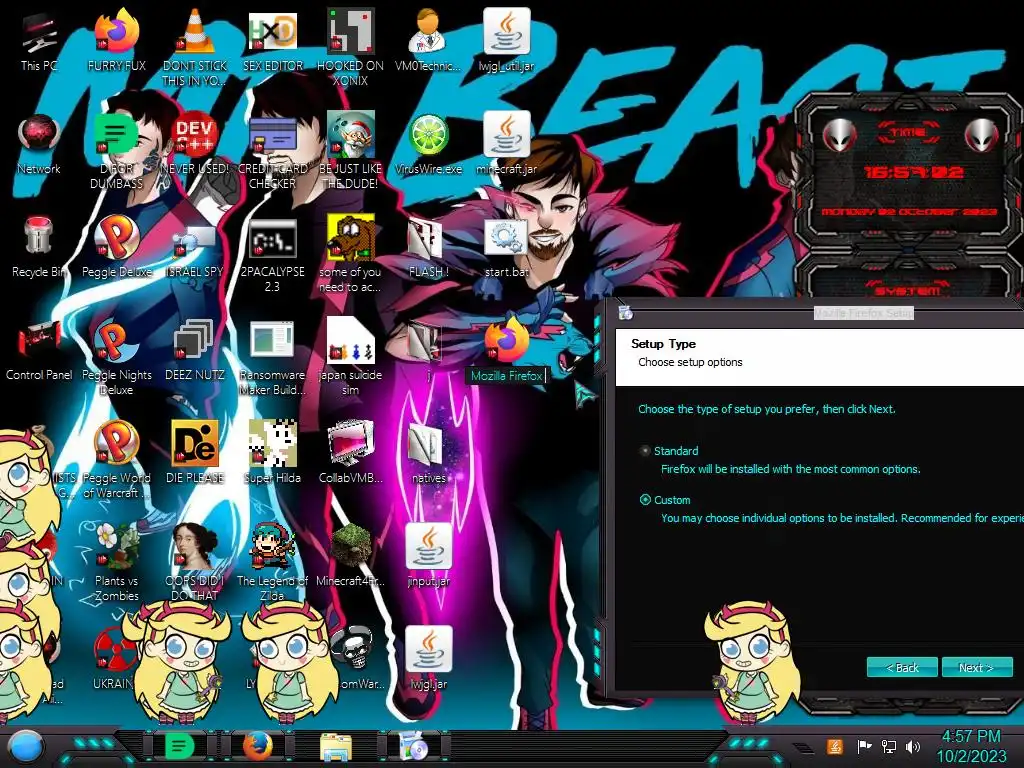Open the HxD shortcut named SEX EDITOR
The width and height of the screenshot is (1024, 768).
click(273, 33)
